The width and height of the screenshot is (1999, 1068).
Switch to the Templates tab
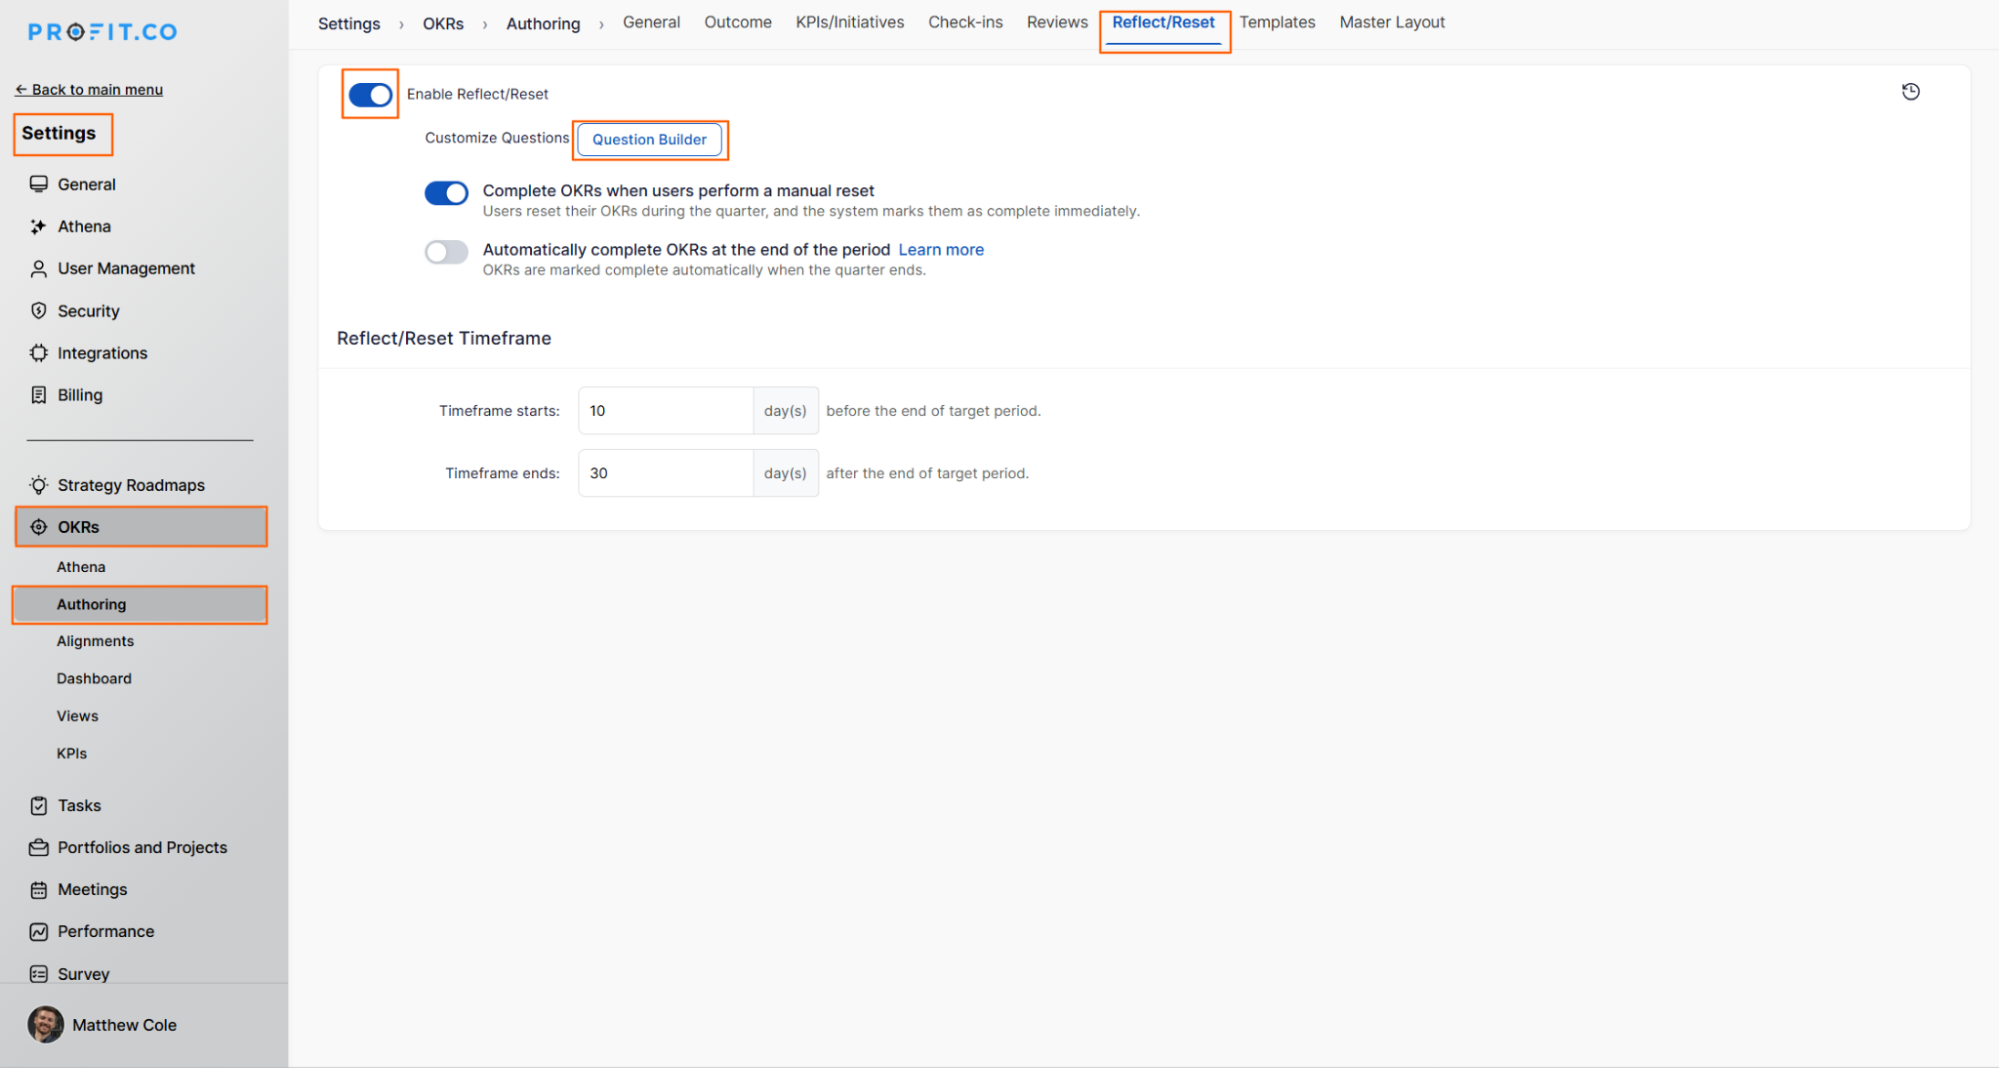pos(1277,22)
